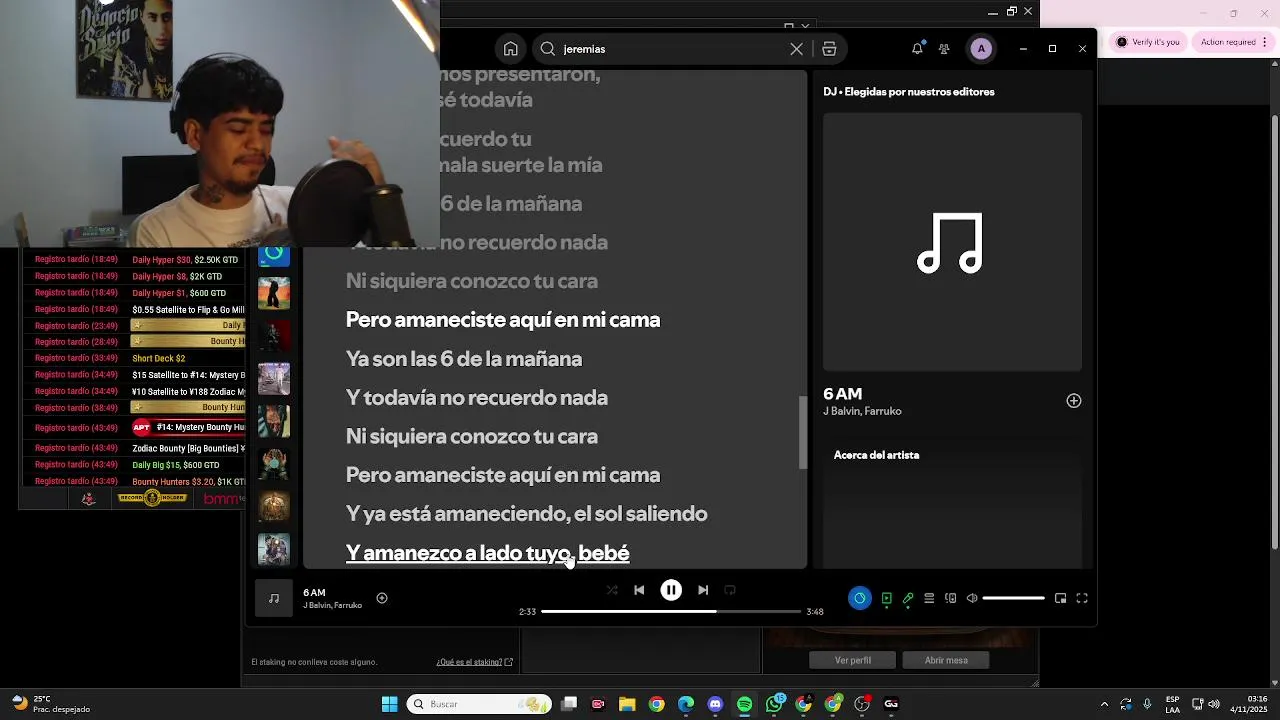Screen dimensions: 1280x720
Task: Open the Windows Start menu
Action: pyautogui.click(x=389, y=704)
